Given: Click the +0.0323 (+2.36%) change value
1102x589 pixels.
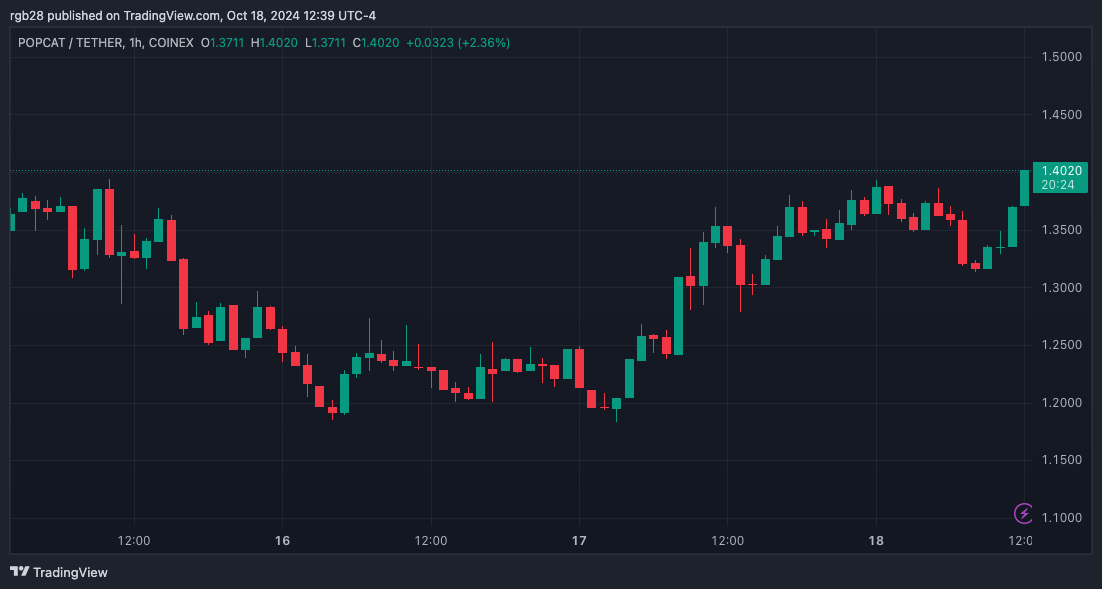Looking at the screenshot, I should (458, 43).
